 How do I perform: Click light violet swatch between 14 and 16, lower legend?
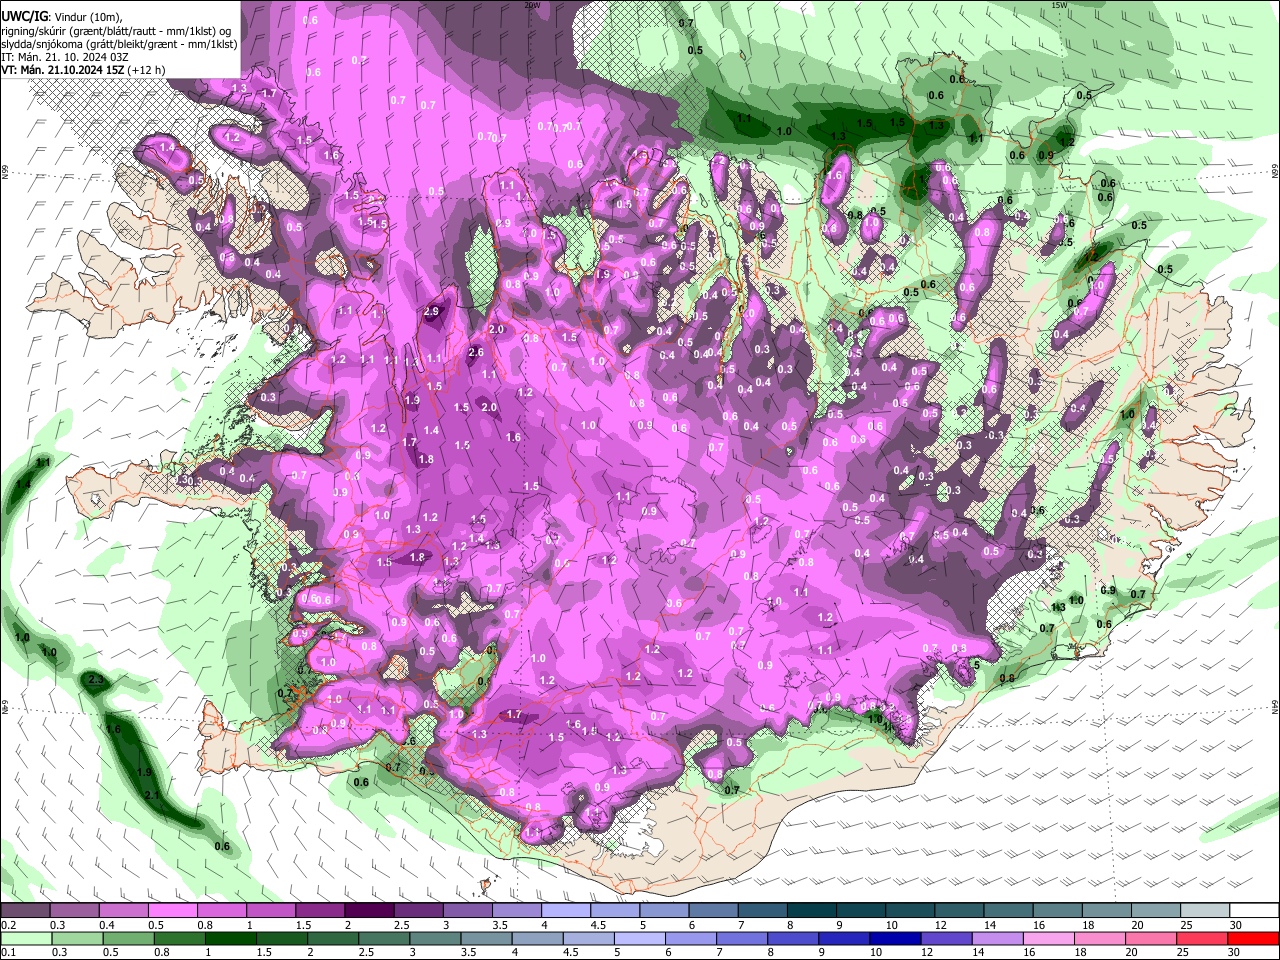[x=998, y=938]
